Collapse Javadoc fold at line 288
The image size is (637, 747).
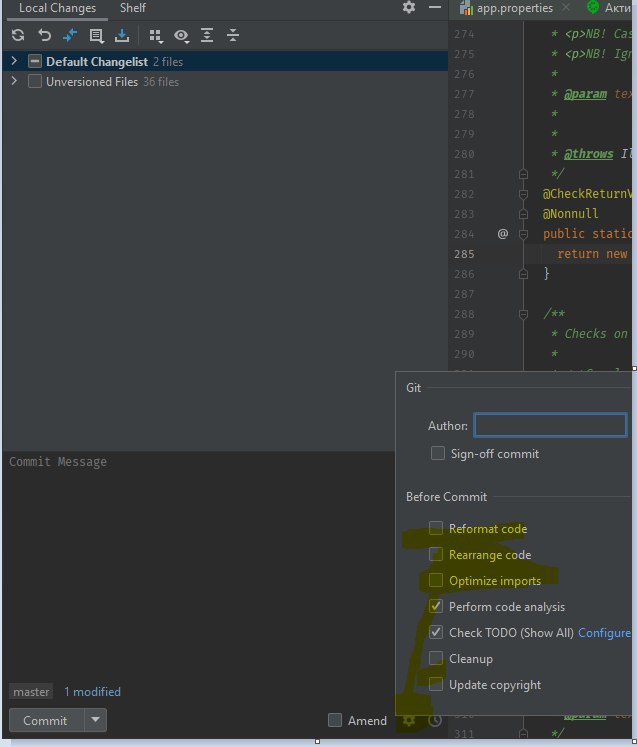pos(523,314)
